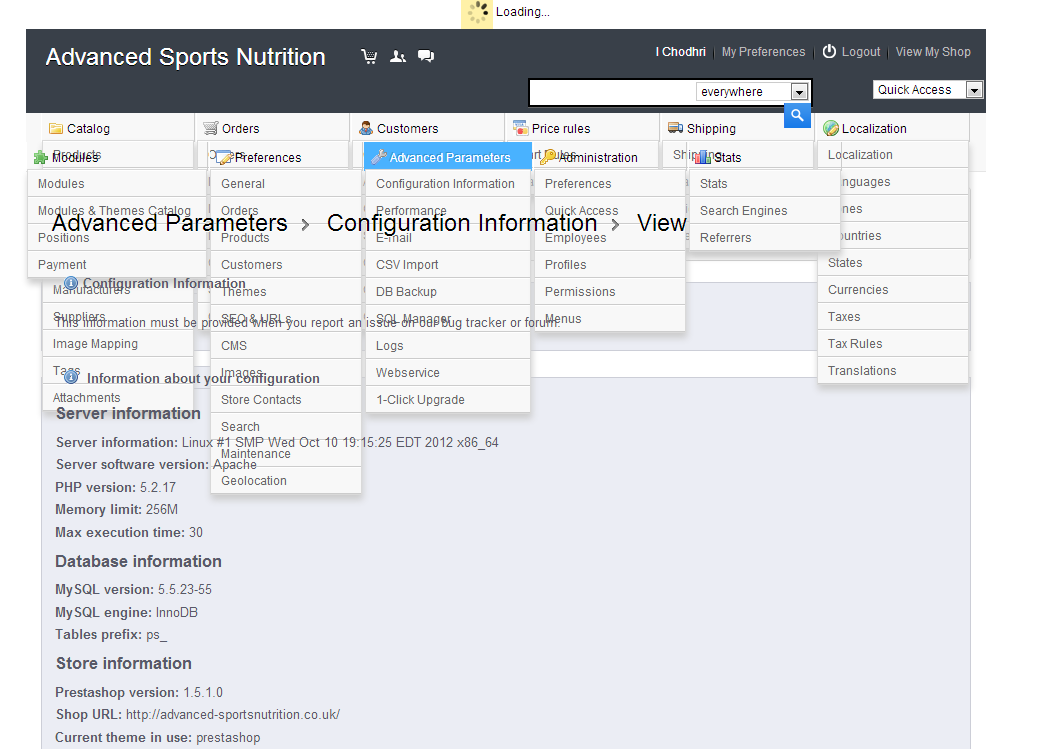Select Taxes in Localization submenu
The image size is (1059, 749).
(x=893, y=317)
